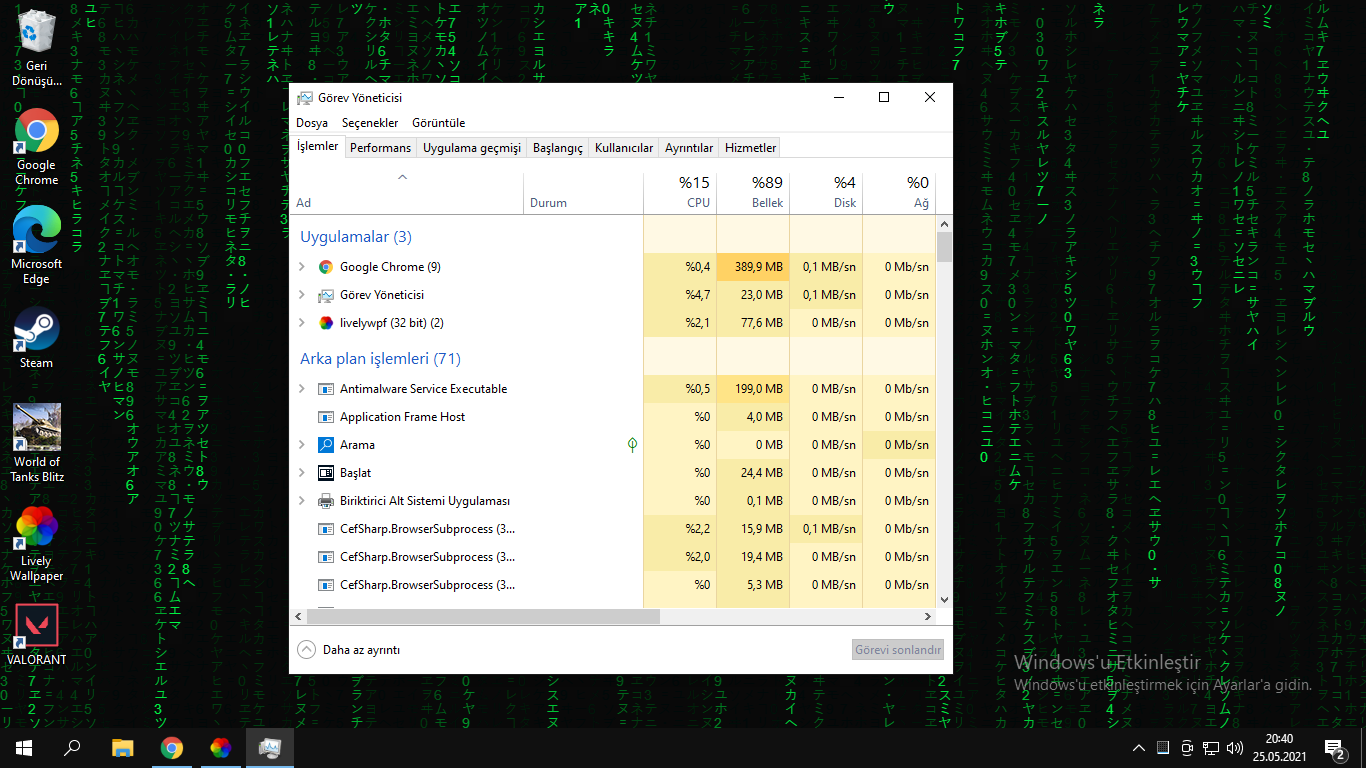Sort processes by the Disk column header
The height and width of the screenshot is (768, 1366).
coord(826,193)
